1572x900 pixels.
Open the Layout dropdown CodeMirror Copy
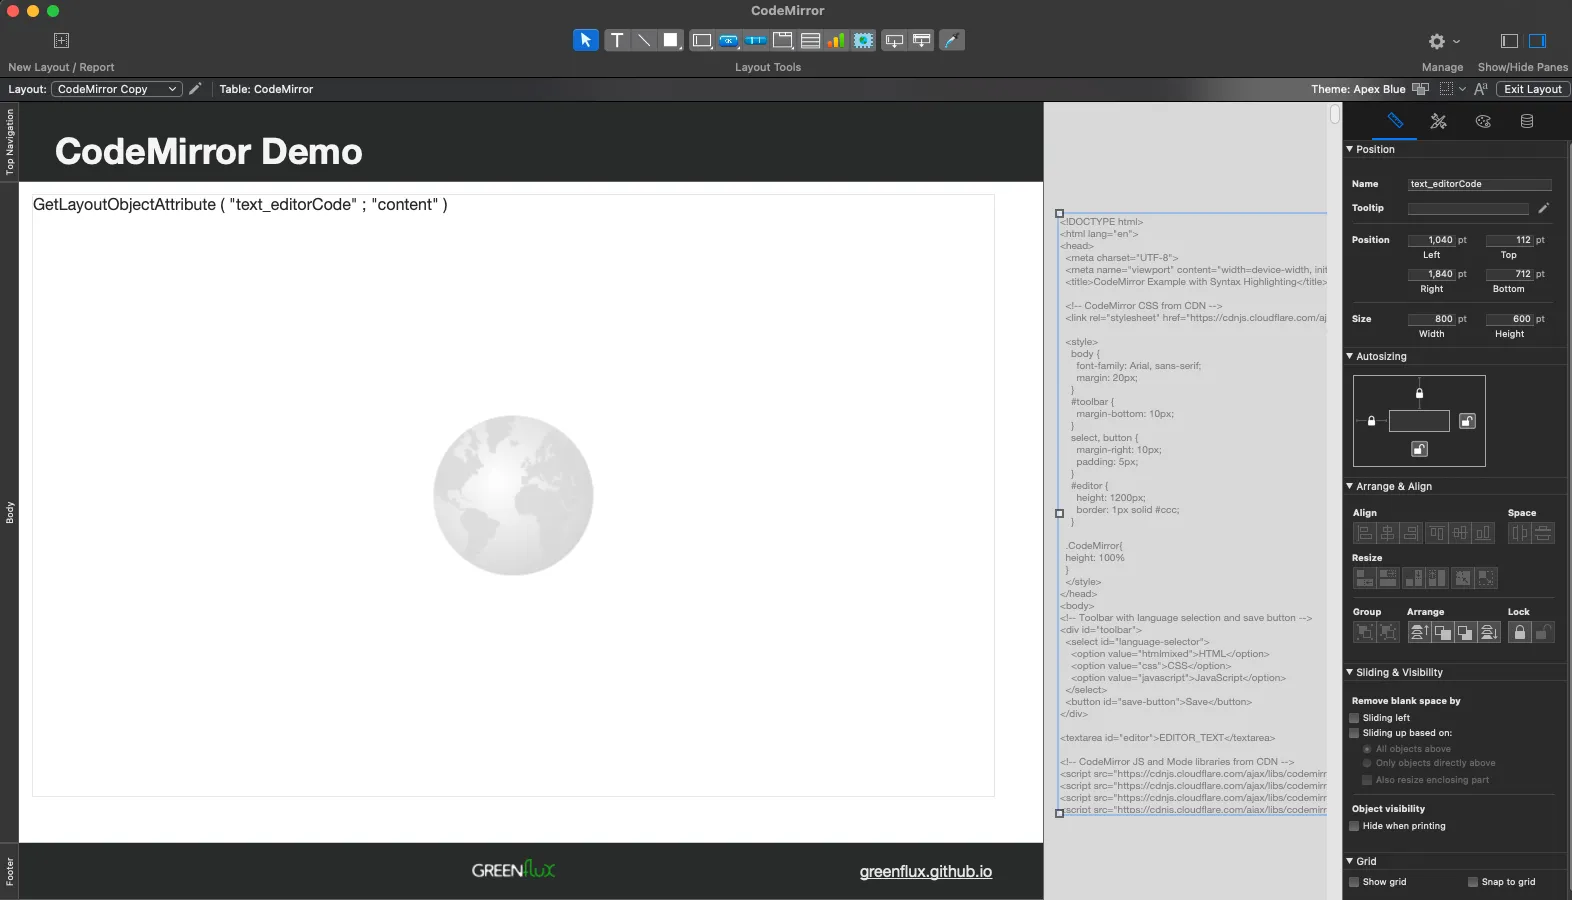coord(116,89)
